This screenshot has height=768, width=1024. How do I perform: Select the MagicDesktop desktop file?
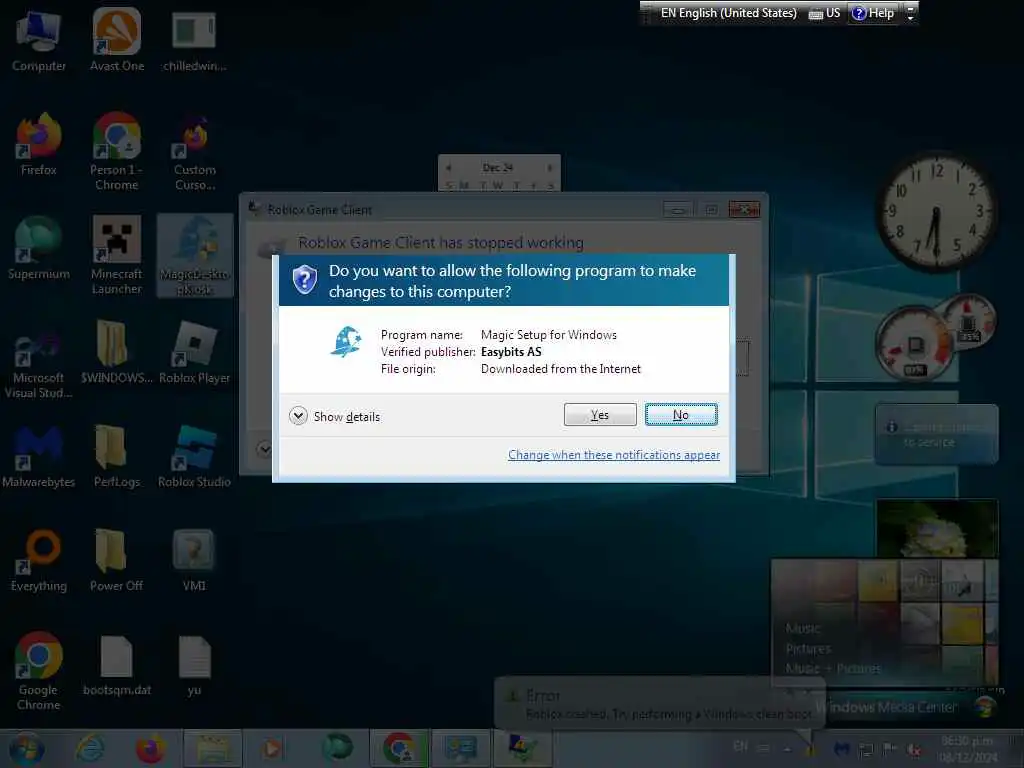click(x=195, y=255)
